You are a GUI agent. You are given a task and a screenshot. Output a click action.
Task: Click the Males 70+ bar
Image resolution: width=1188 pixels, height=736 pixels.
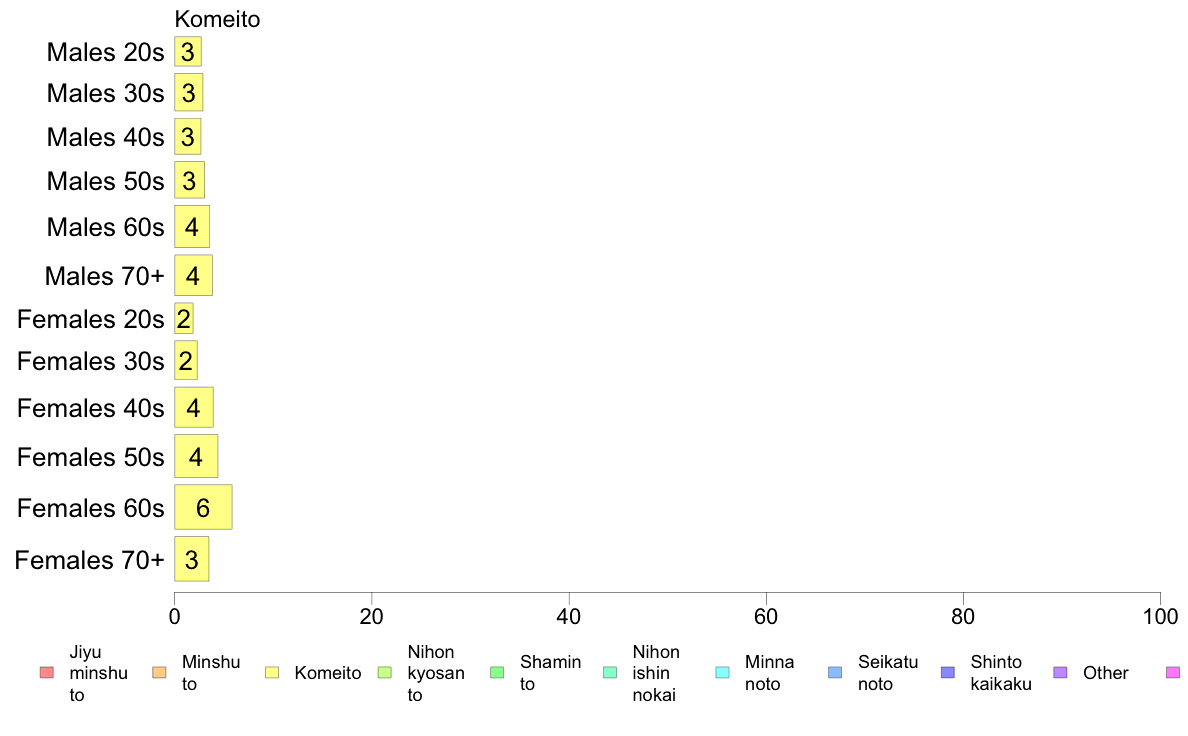(x=193, y=275)
